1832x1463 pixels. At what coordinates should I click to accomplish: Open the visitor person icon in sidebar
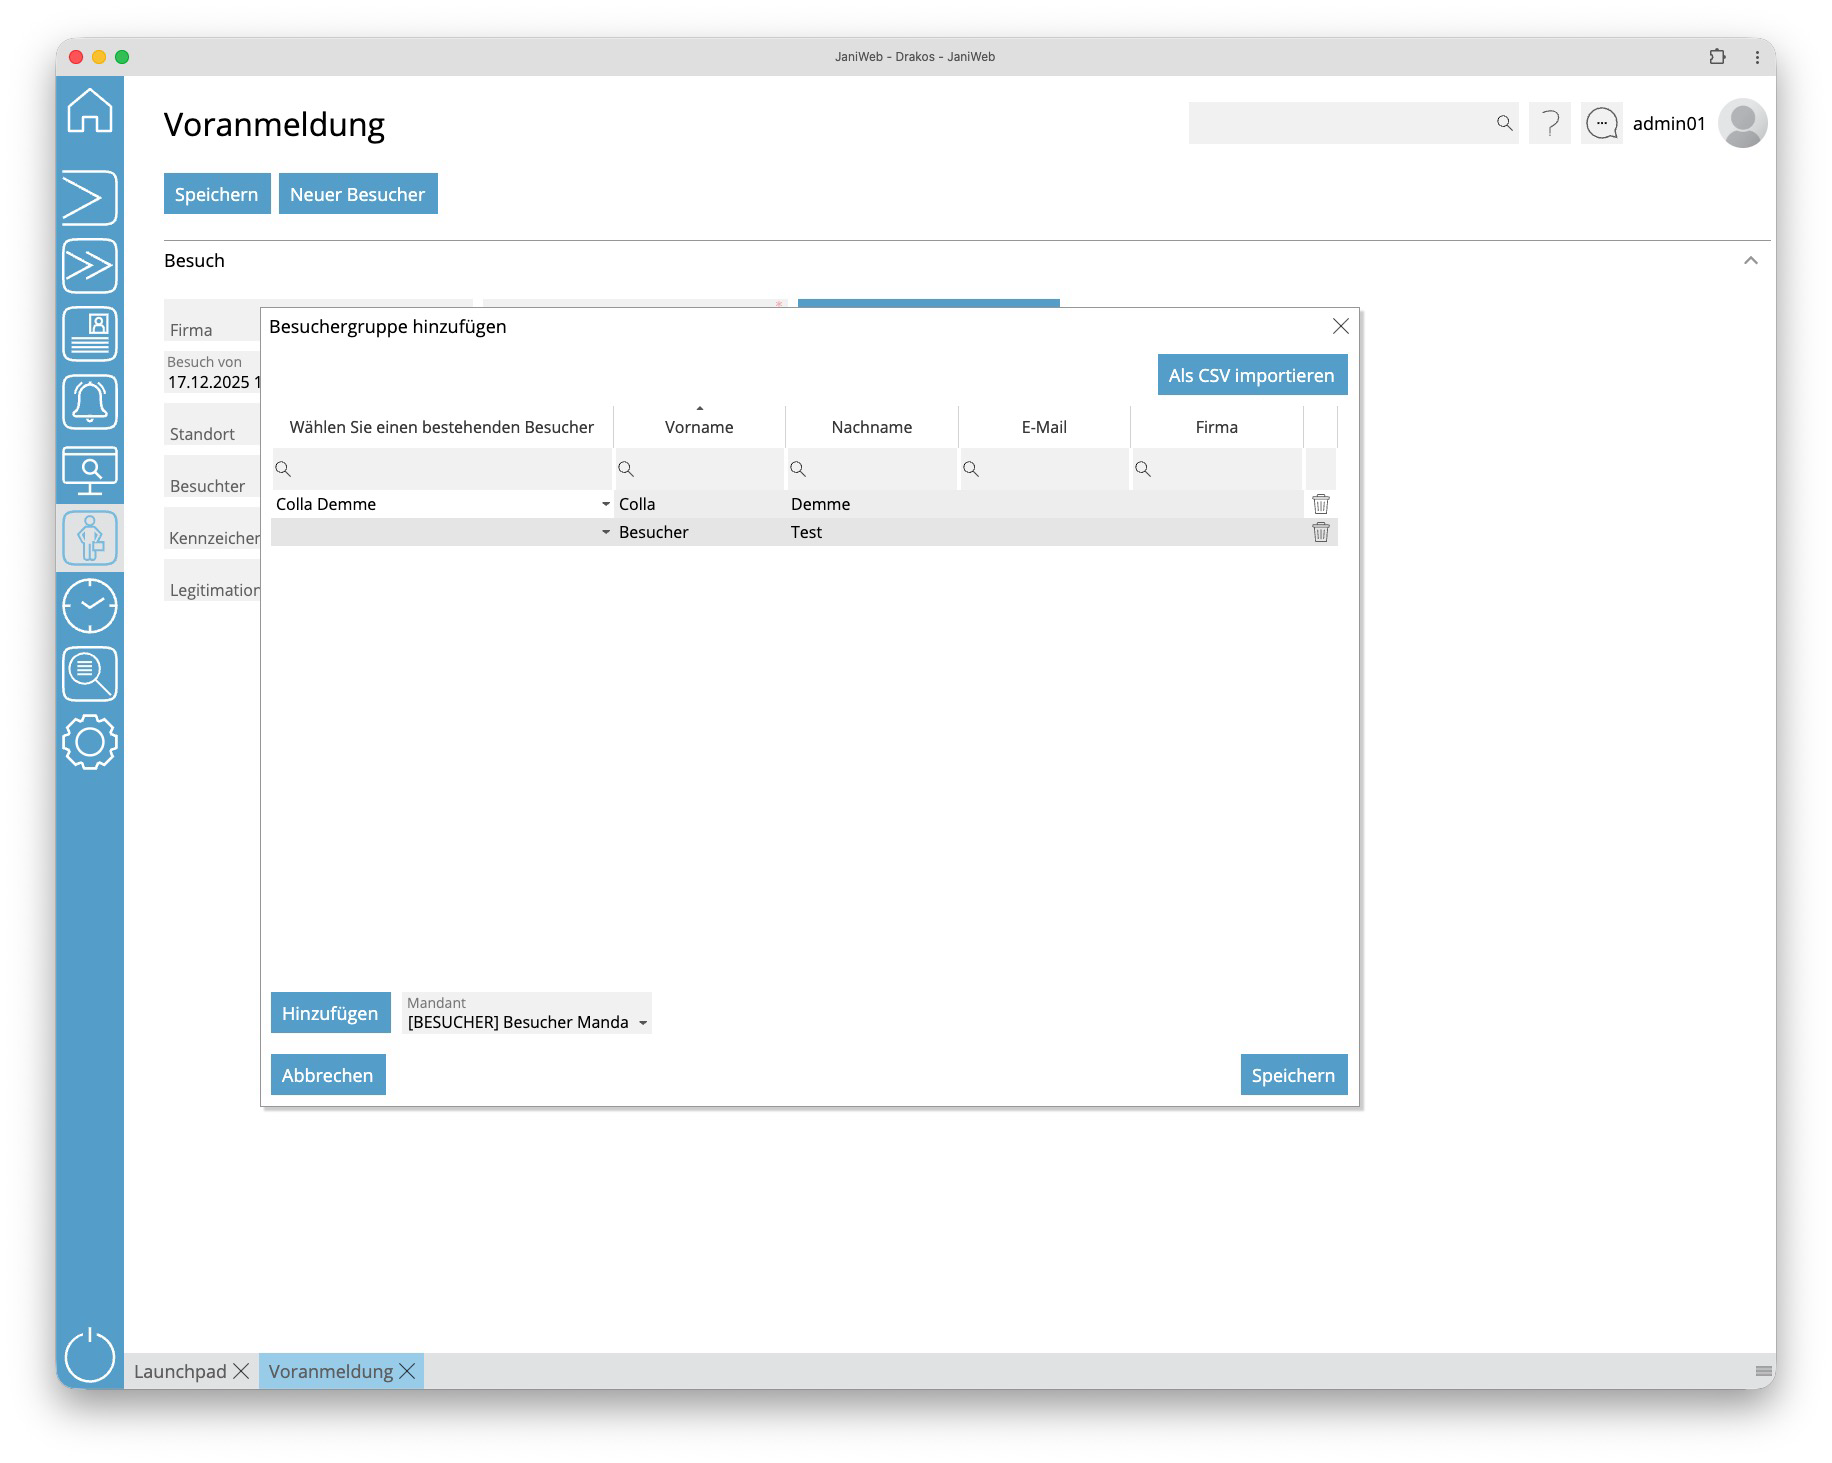point(90,538)
